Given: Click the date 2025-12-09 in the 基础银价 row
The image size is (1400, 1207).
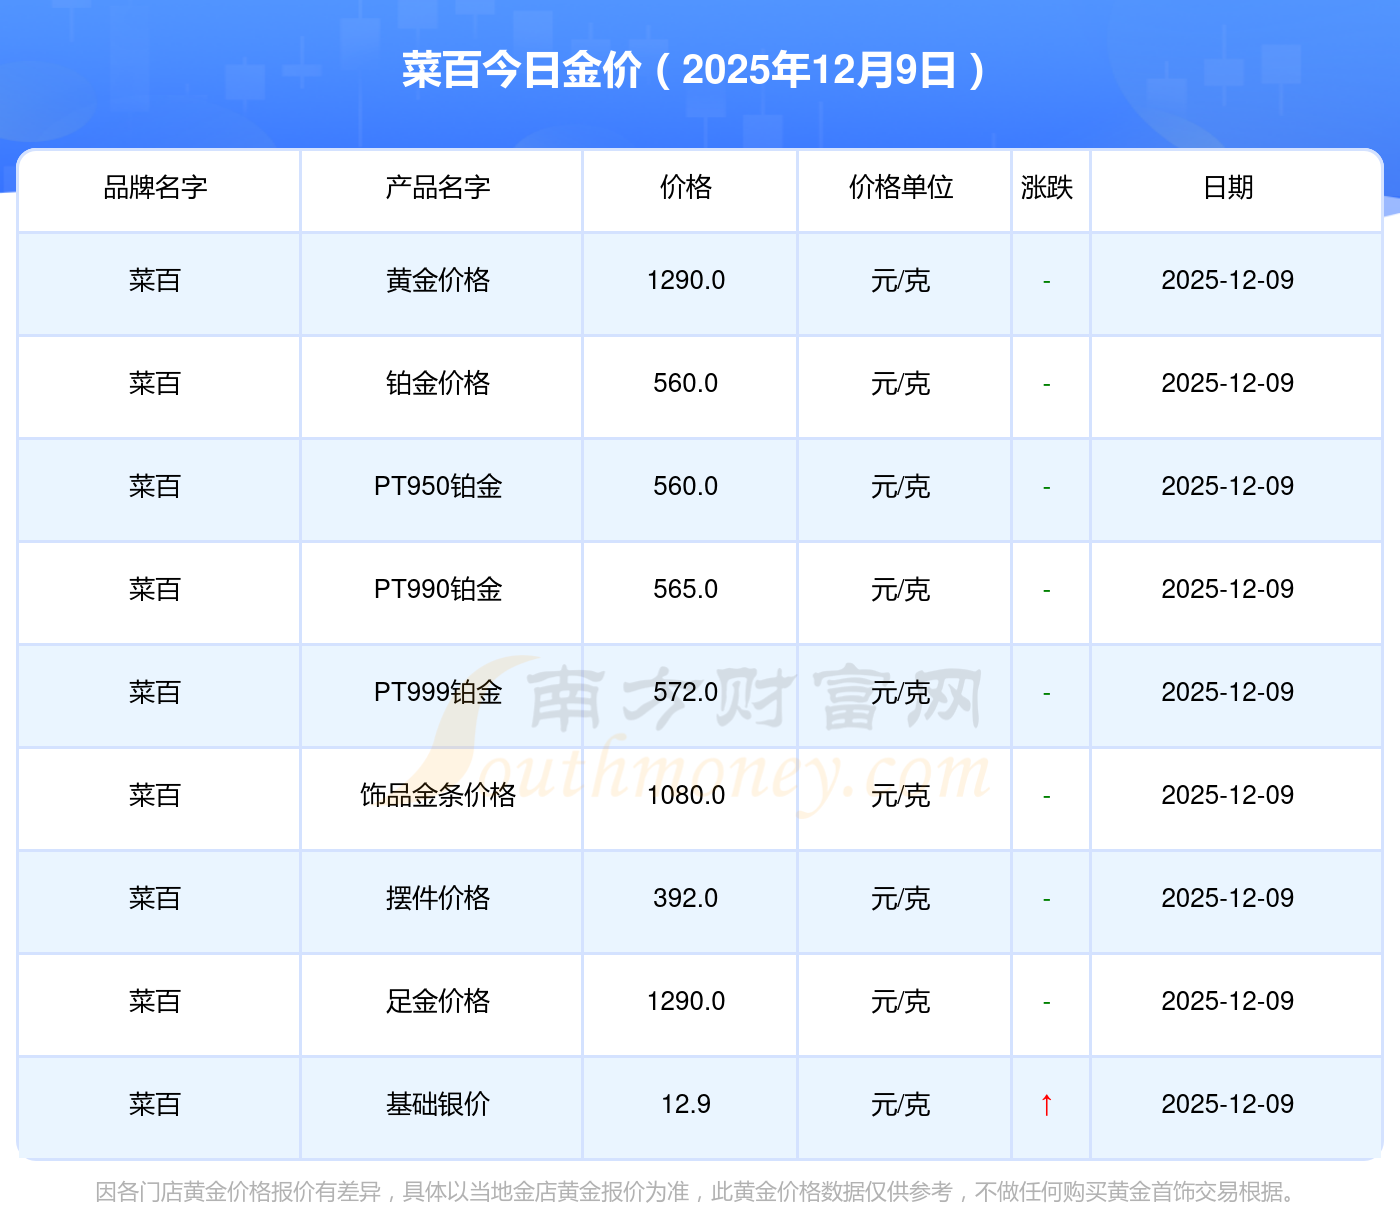Looking at the screenshot, I should 1228,1104.
